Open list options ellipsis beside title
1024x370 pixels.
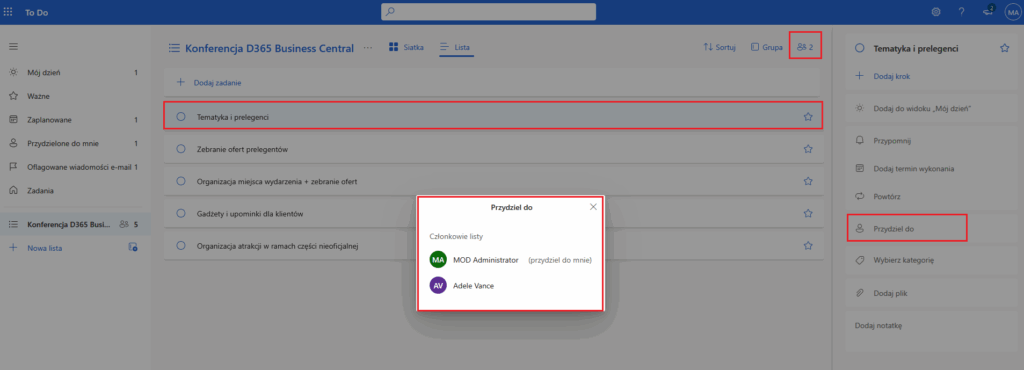click(x=368, y=48)
